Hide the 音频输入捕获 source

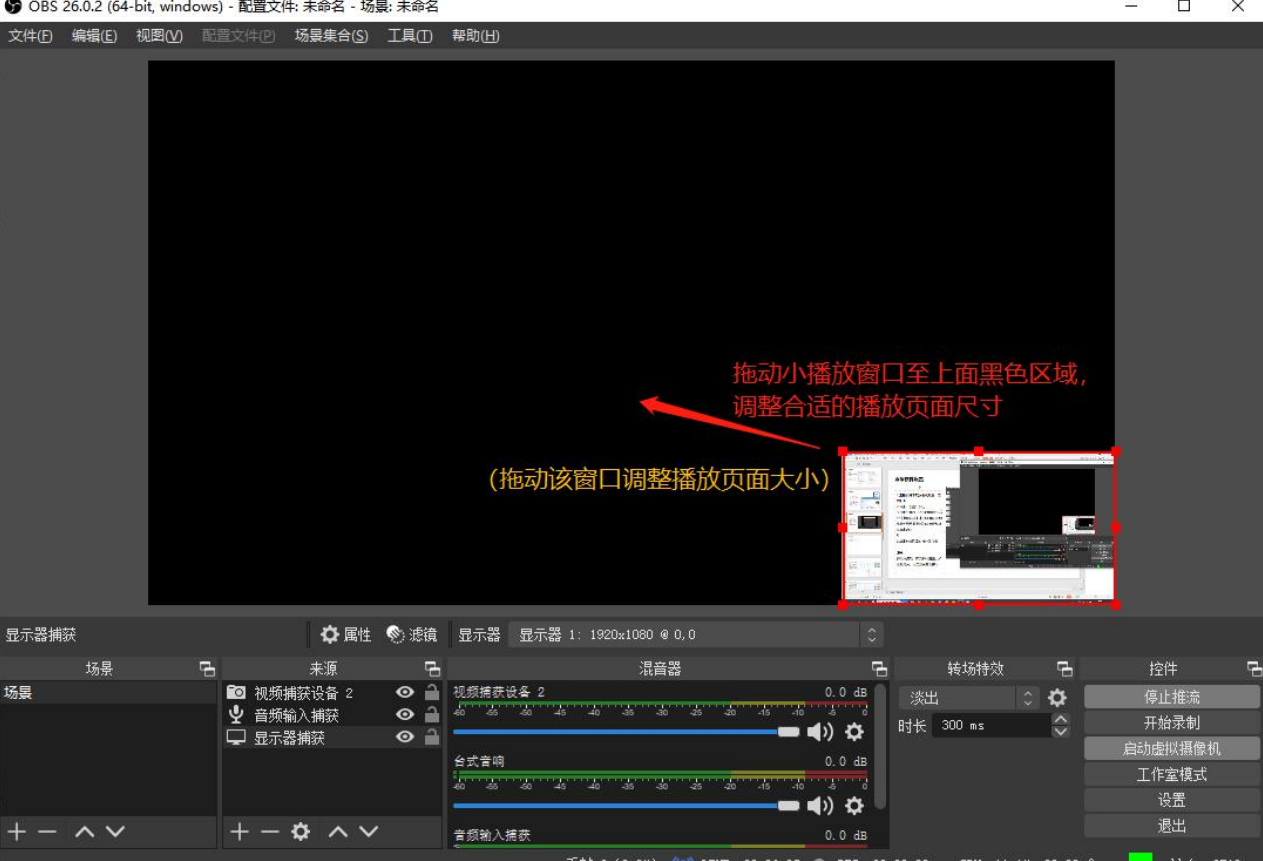[405, 715]
